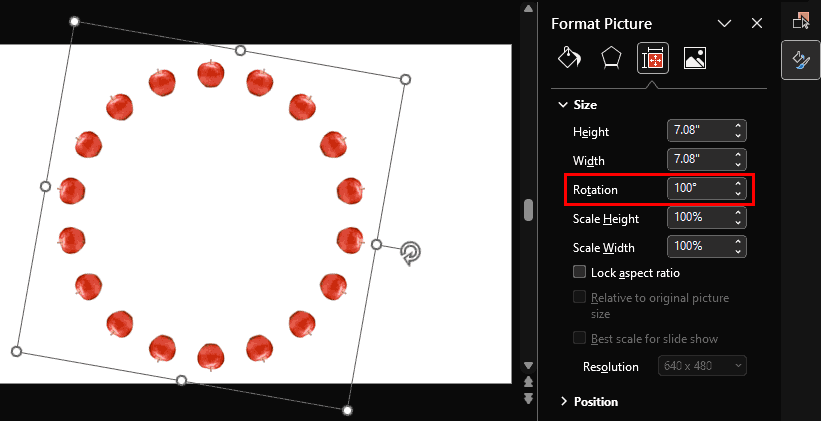Click the Scale Width input field
The image size is (821, 421).
pyautogui.click(x=697, y=246)
